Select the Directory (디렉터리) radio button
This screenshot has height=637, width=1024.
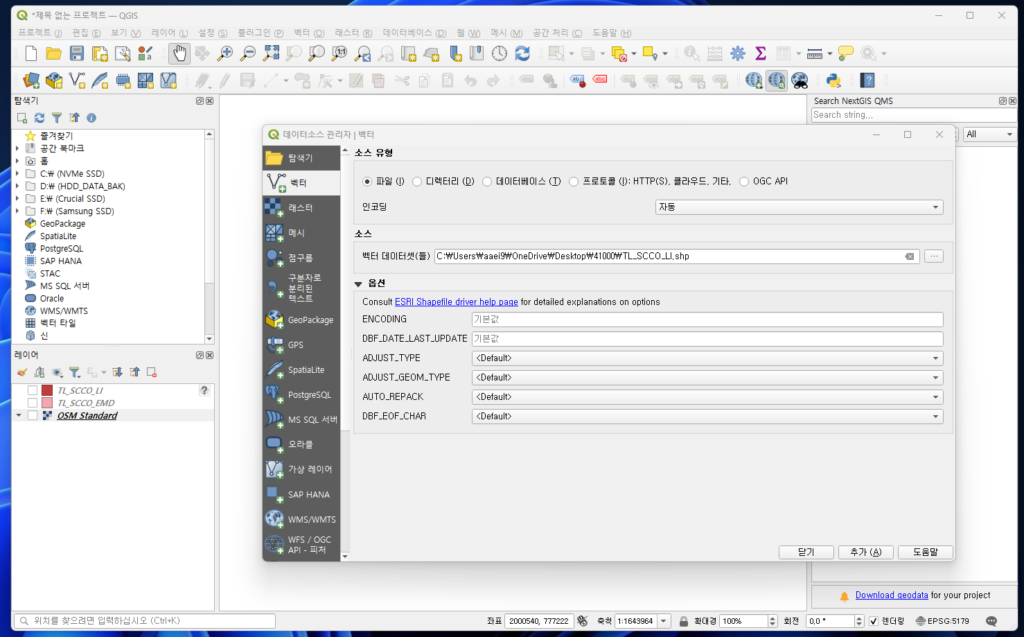(417, 181)
